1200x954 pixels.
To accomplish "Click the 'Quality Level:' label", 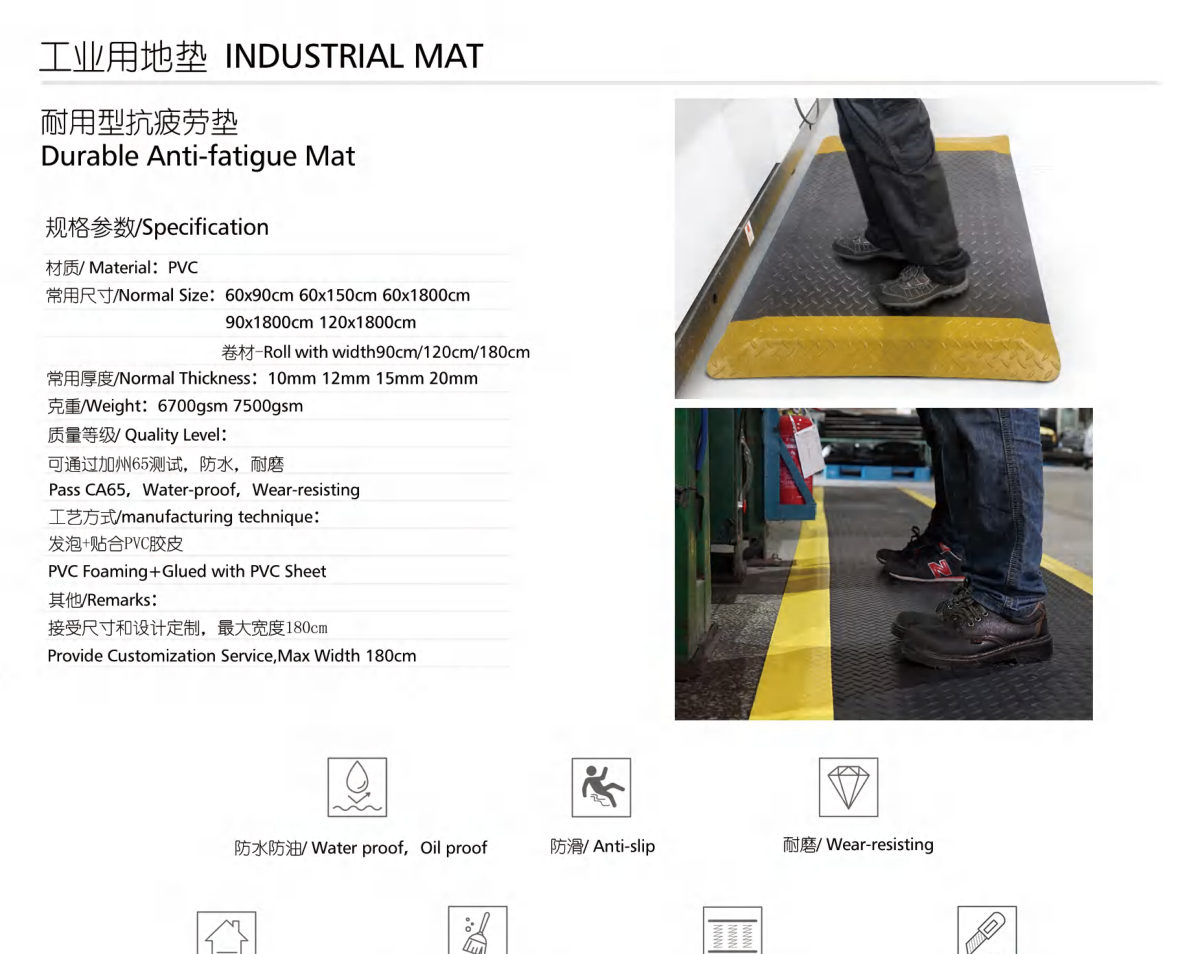I will coord(137,435).
